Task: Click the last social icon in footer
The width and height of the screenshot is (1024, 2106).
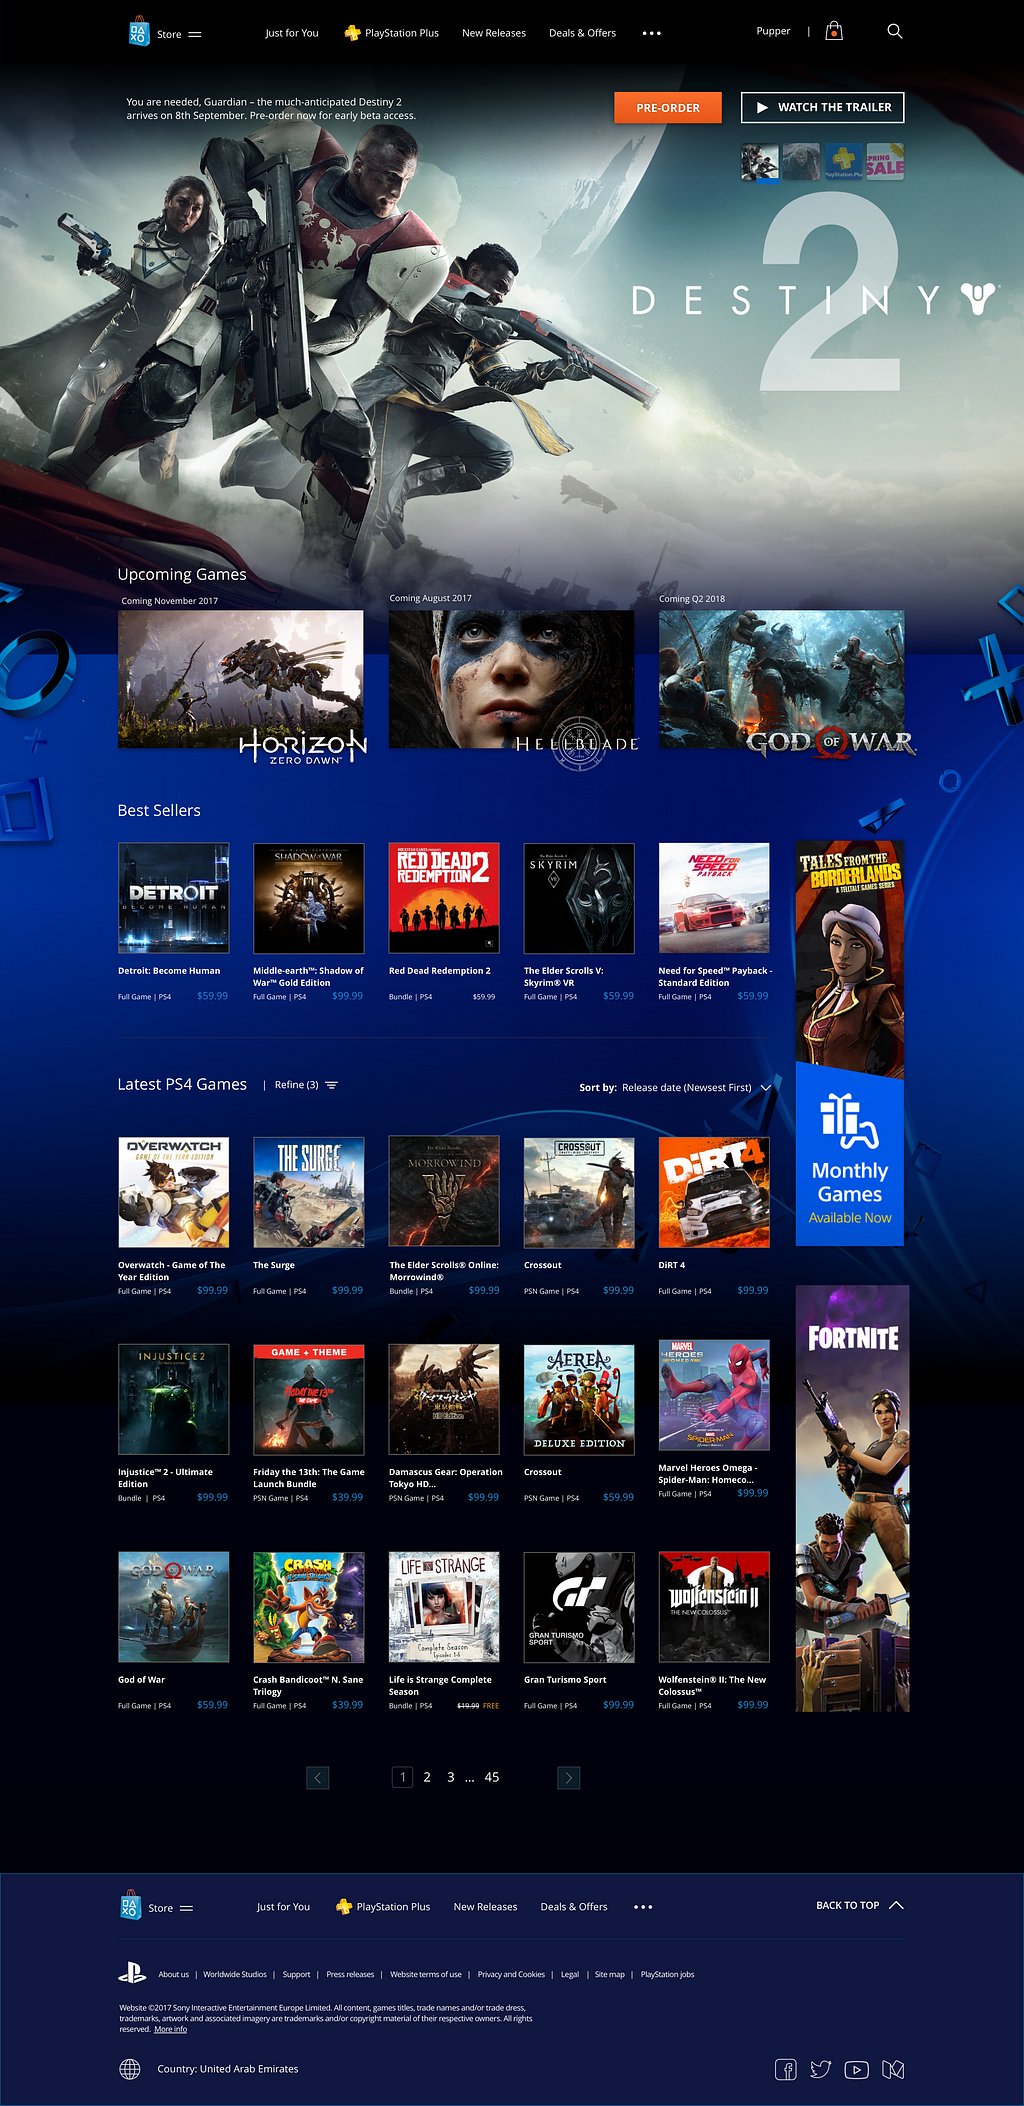Action: coord(893,2069)
